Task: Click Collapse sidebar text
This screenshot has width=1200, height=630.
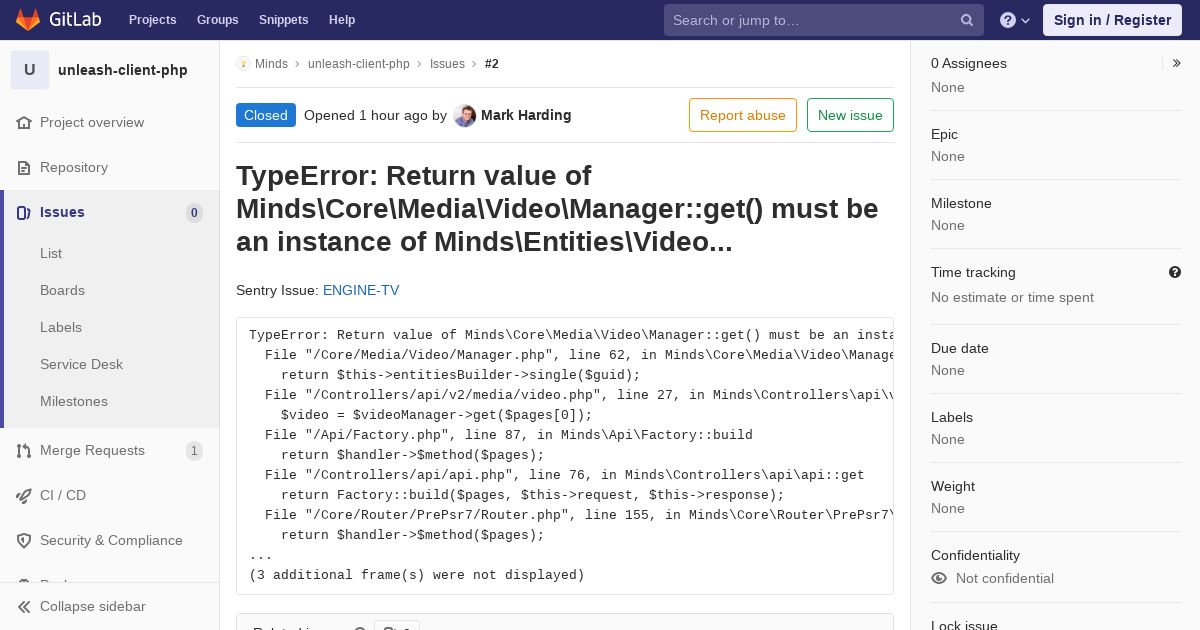Action: pos(93,606)
